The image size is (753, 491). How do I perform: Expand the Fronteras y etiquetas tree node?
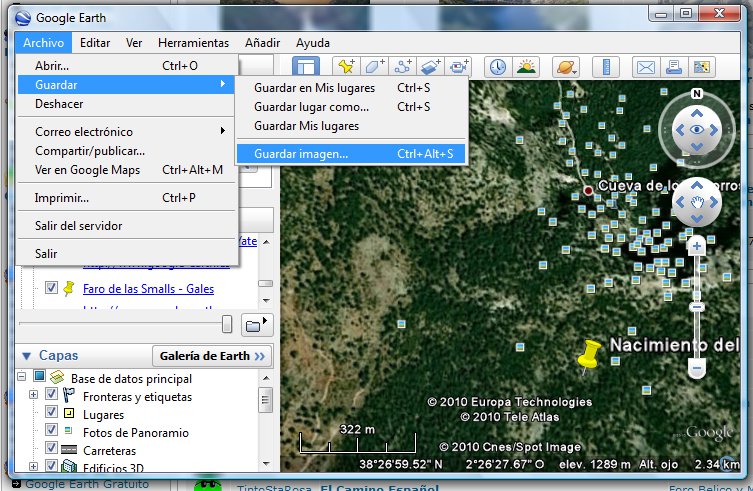33,396
